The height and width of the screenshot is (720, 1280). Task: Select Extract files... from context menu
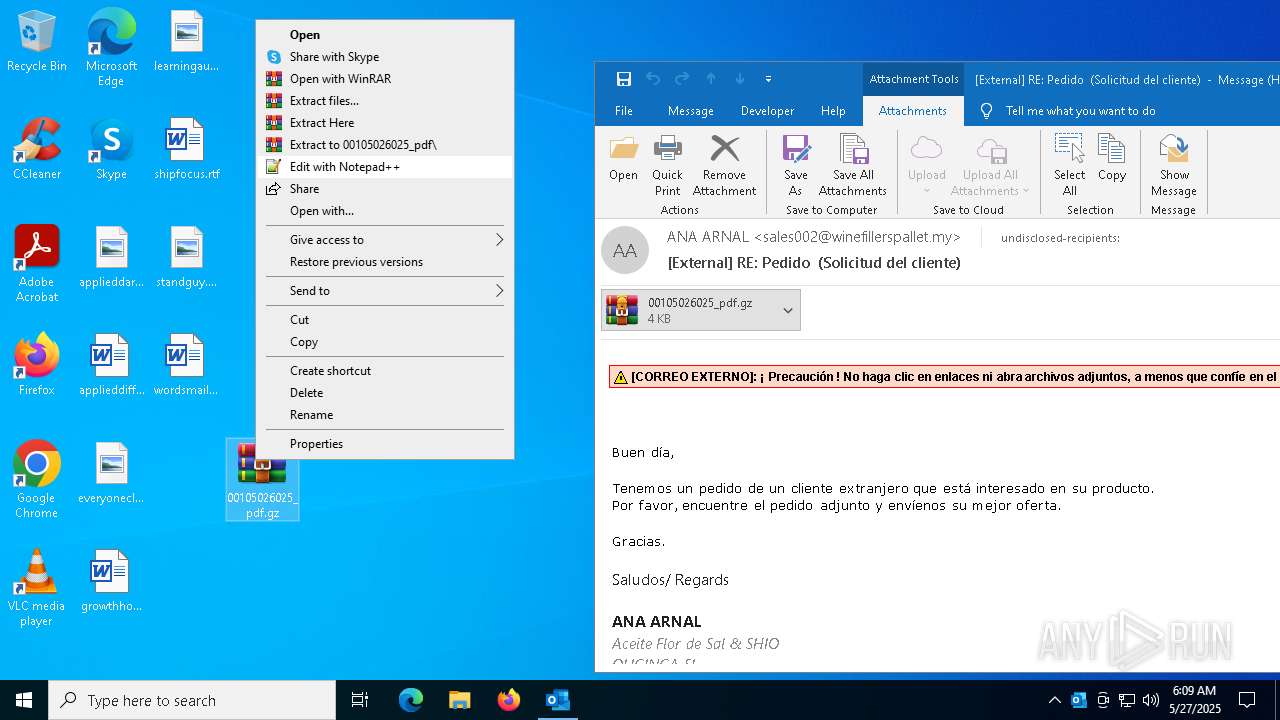(385, 101)
